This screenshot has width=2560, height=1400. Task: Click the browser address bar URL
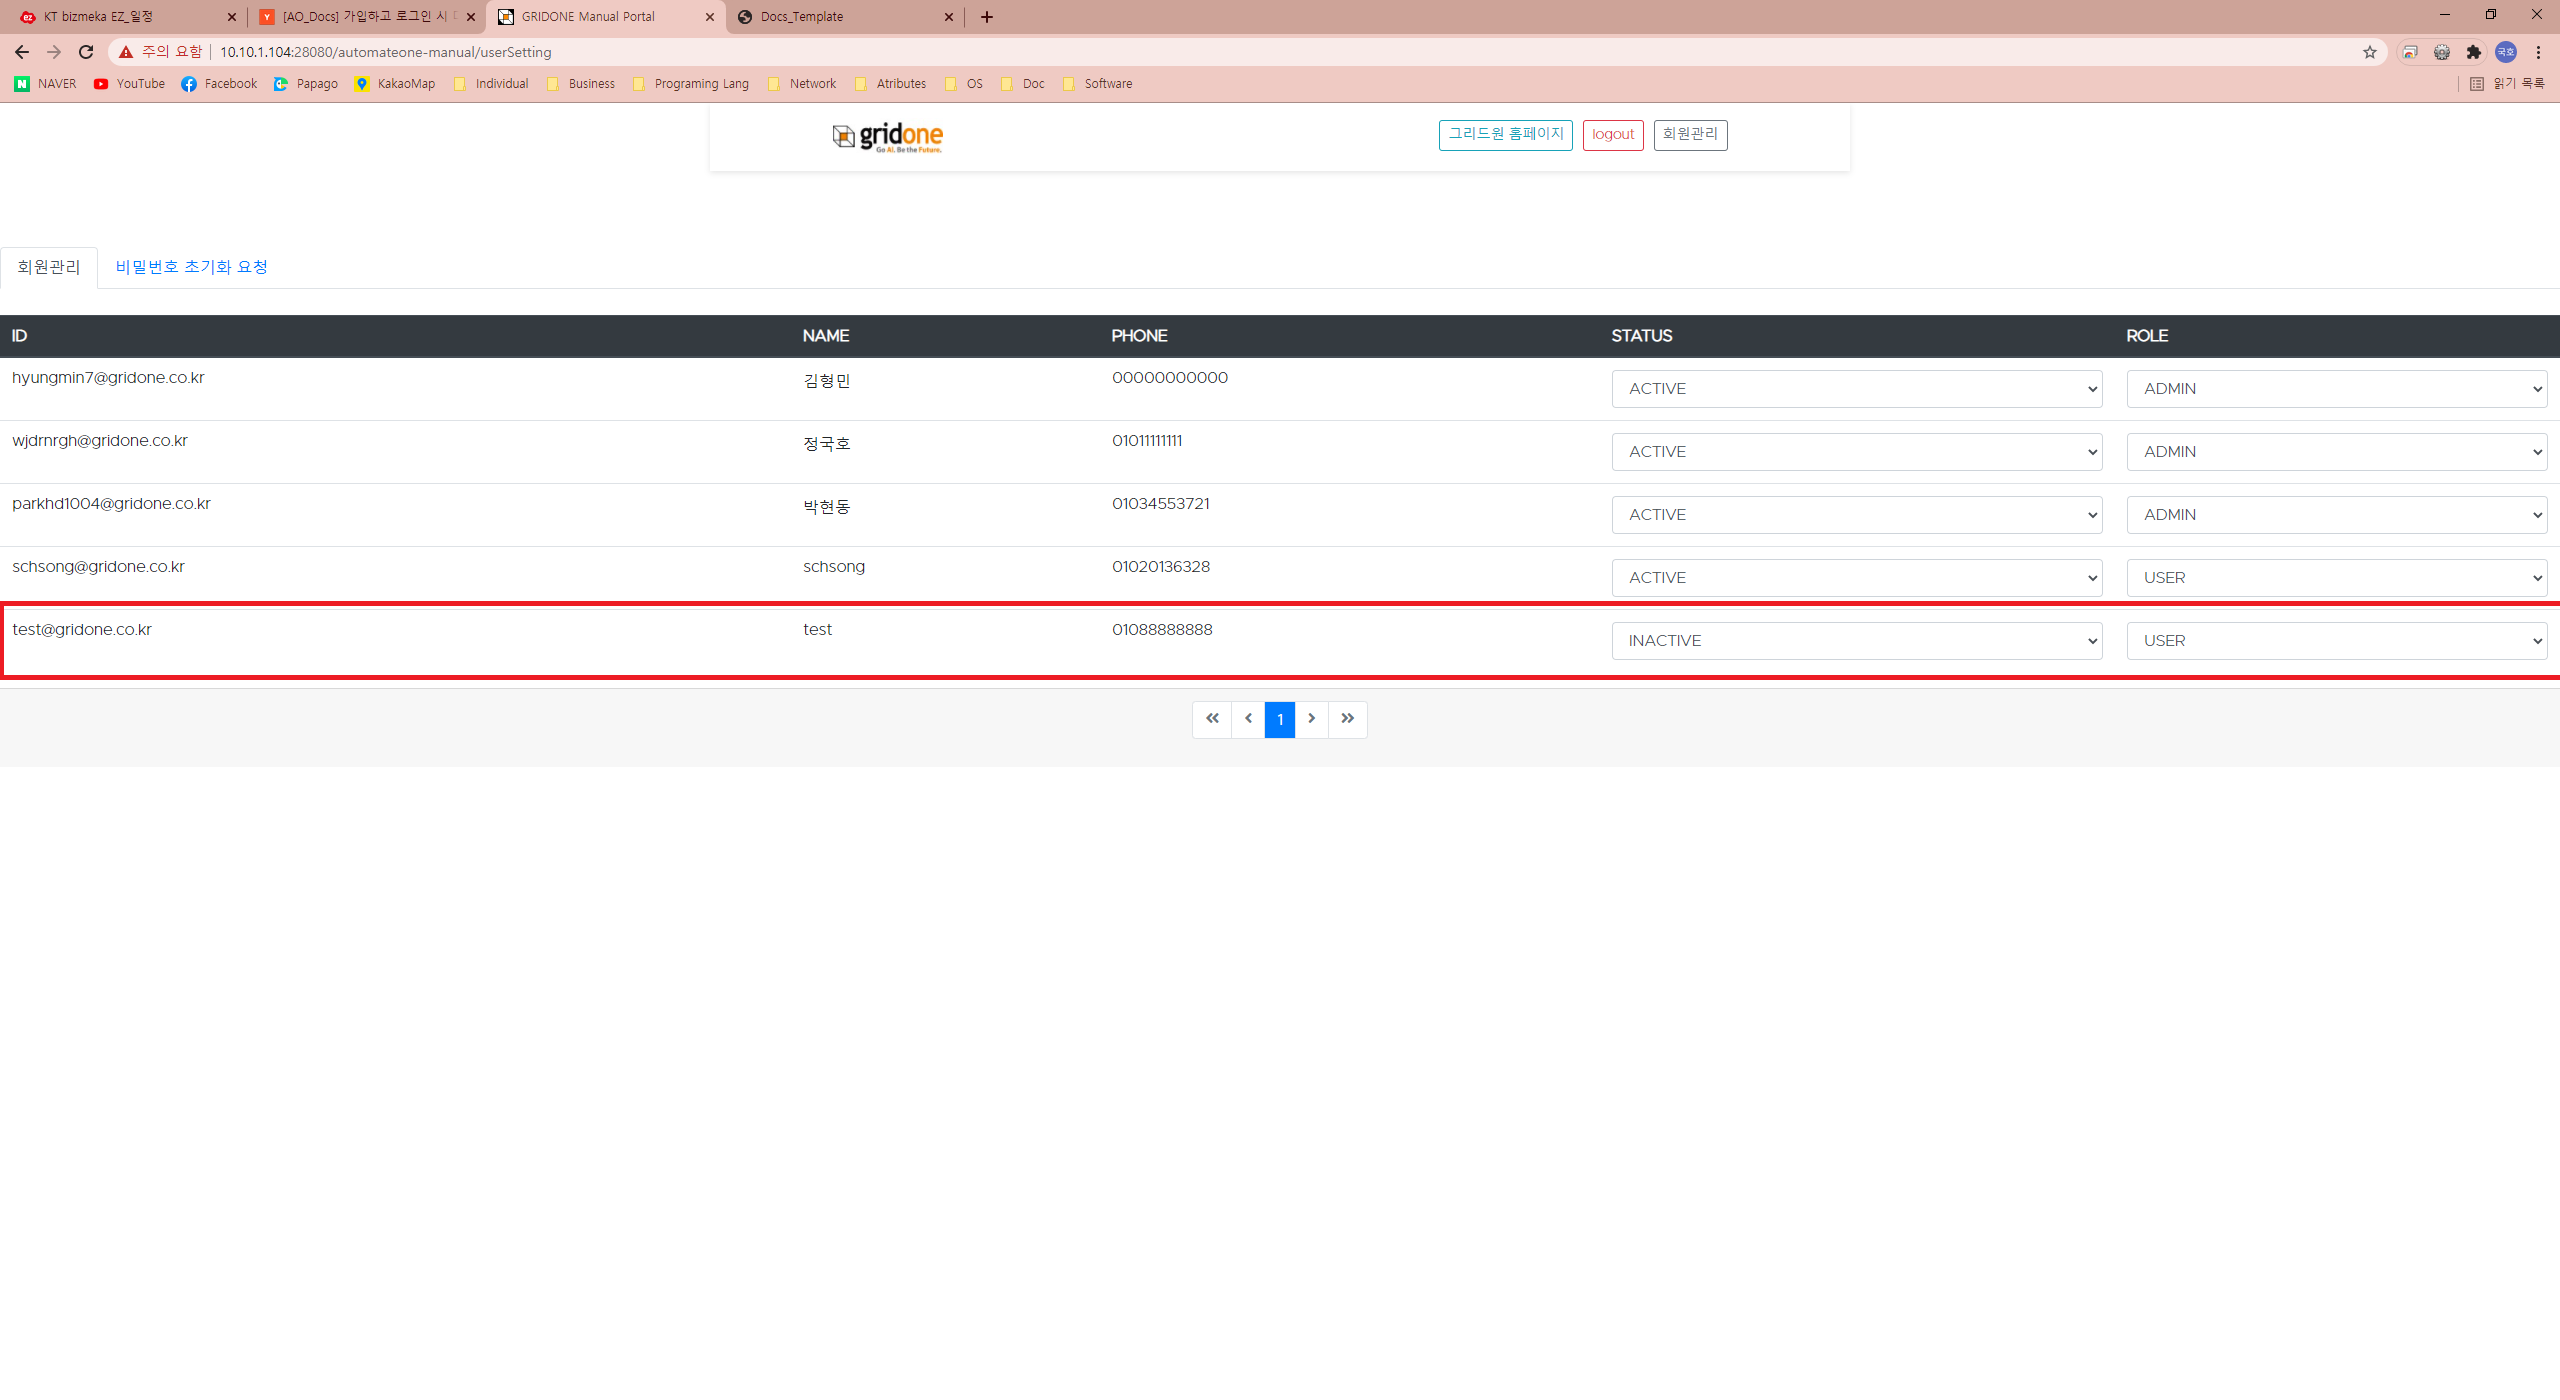point(385,52)
